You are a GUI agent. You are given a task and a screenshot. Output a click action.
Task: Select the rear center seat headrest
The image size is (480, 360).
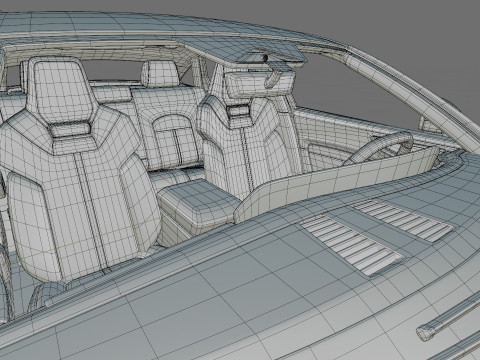point(160,74)
